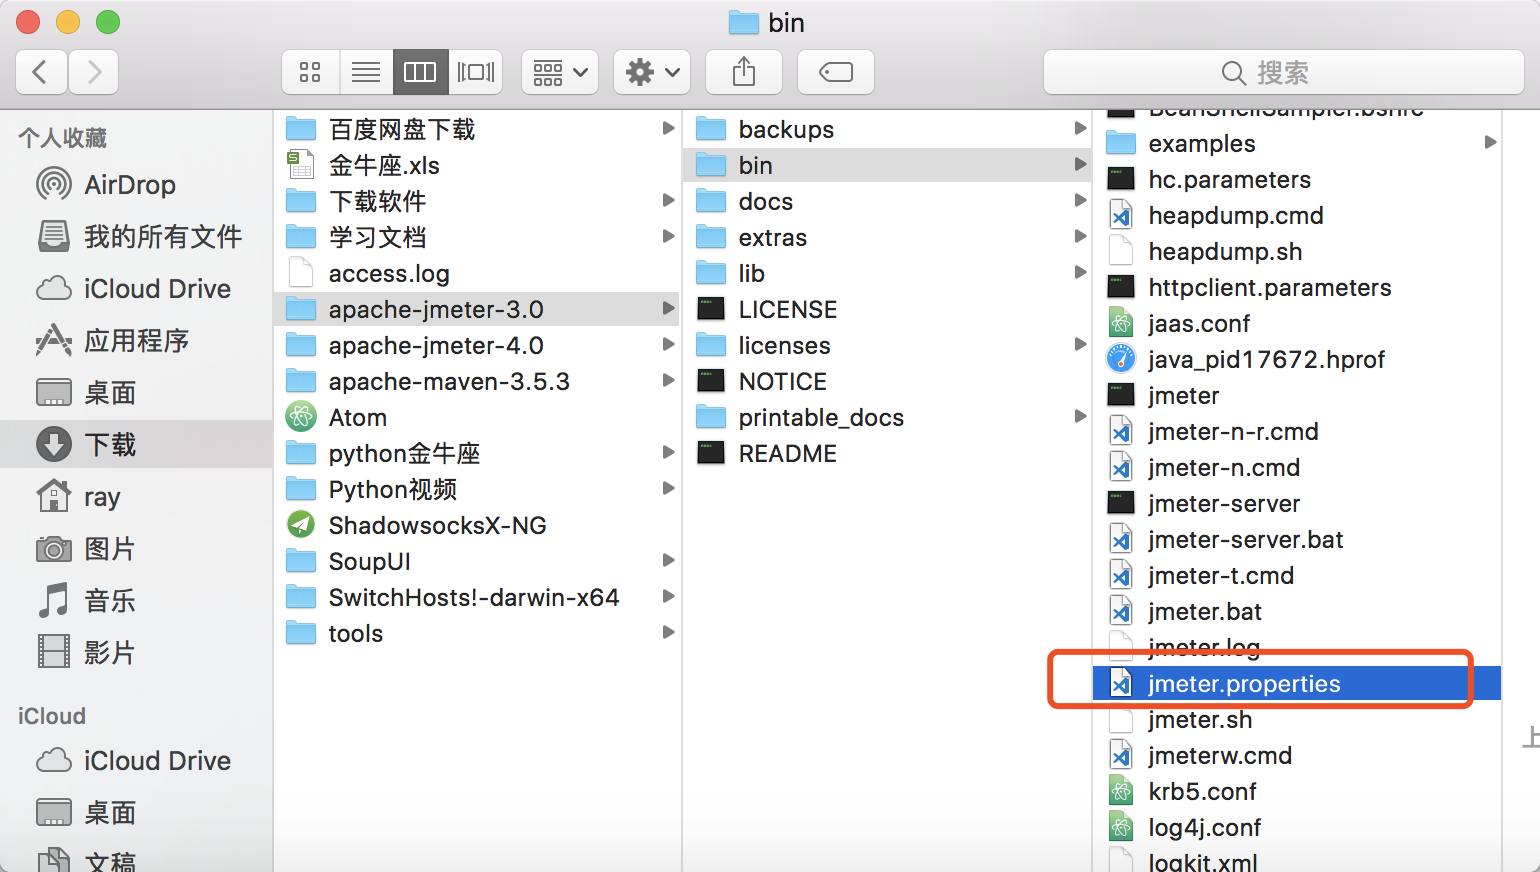This screenshot has height=872, width=1540.
Task: Select the log4j.conf file
Action: (x=1297, y=827)
